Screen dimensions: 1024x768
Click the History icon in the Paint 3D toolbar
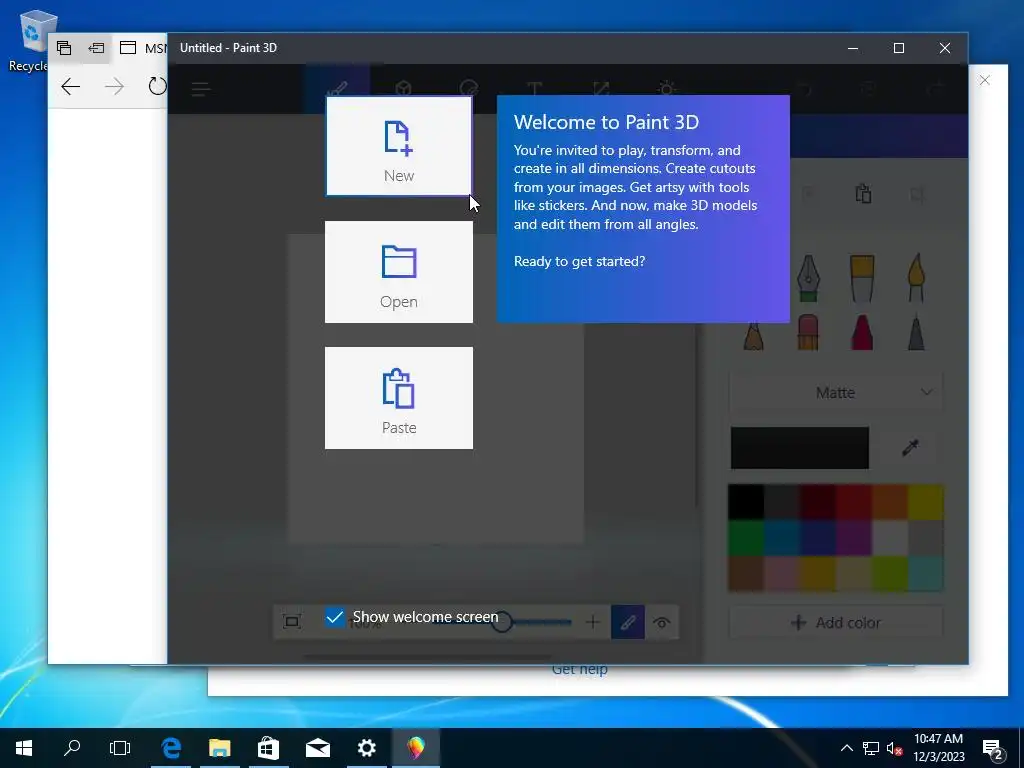click(x=869, y=89)
